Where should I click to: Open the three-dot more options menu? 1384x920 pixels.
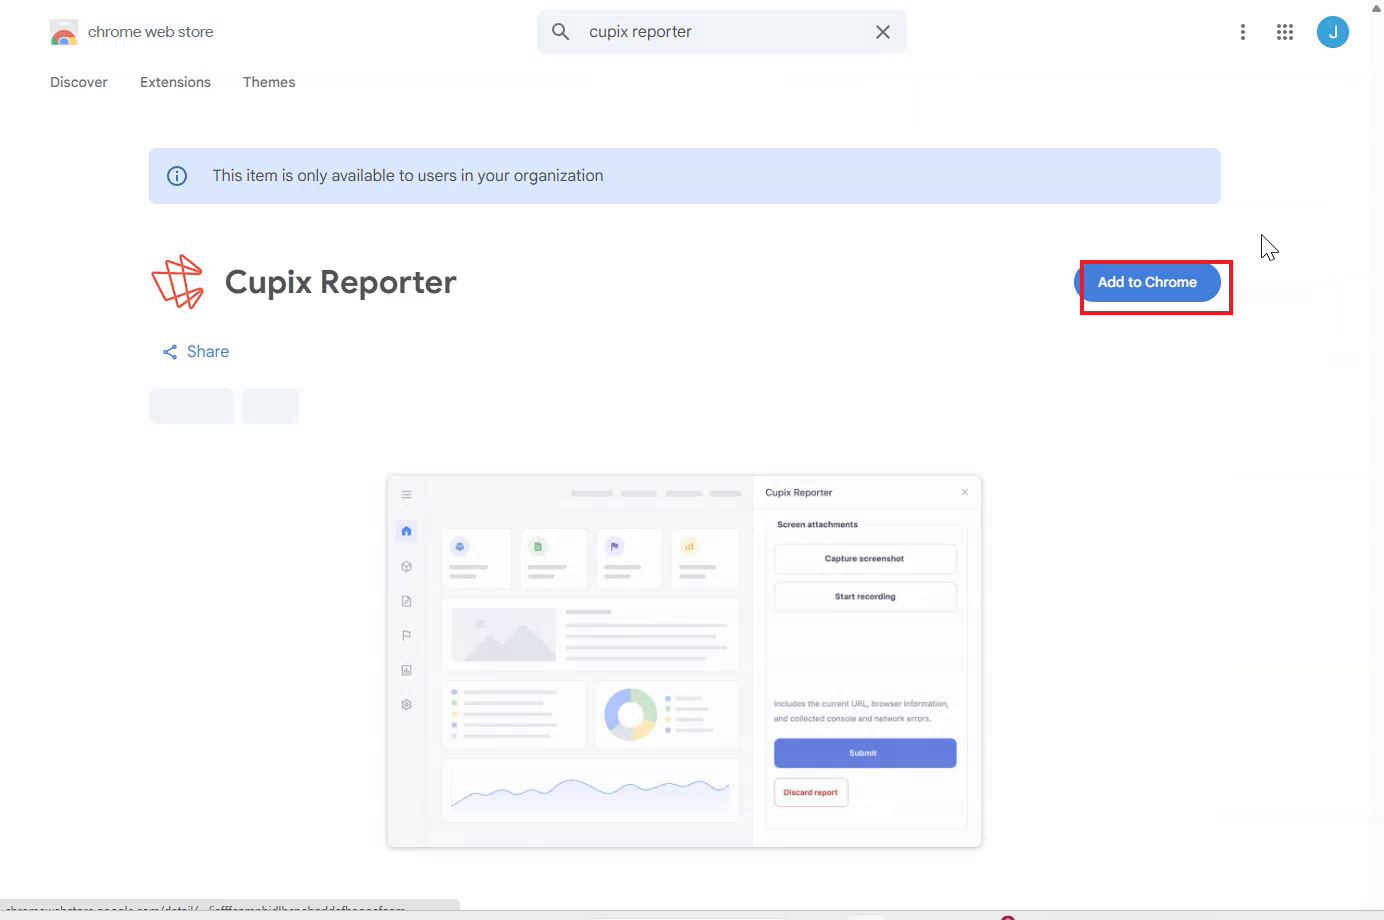(x=1243, y=32)
